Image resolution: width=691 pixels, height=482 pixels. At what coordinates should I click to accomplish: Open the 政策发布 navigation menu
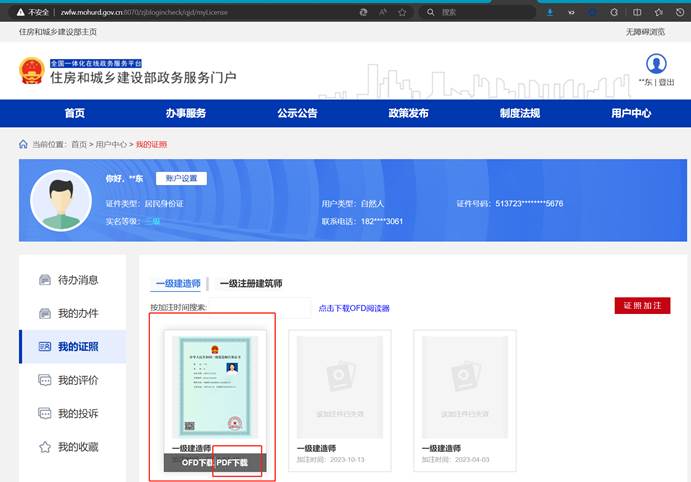click(408, 113)
